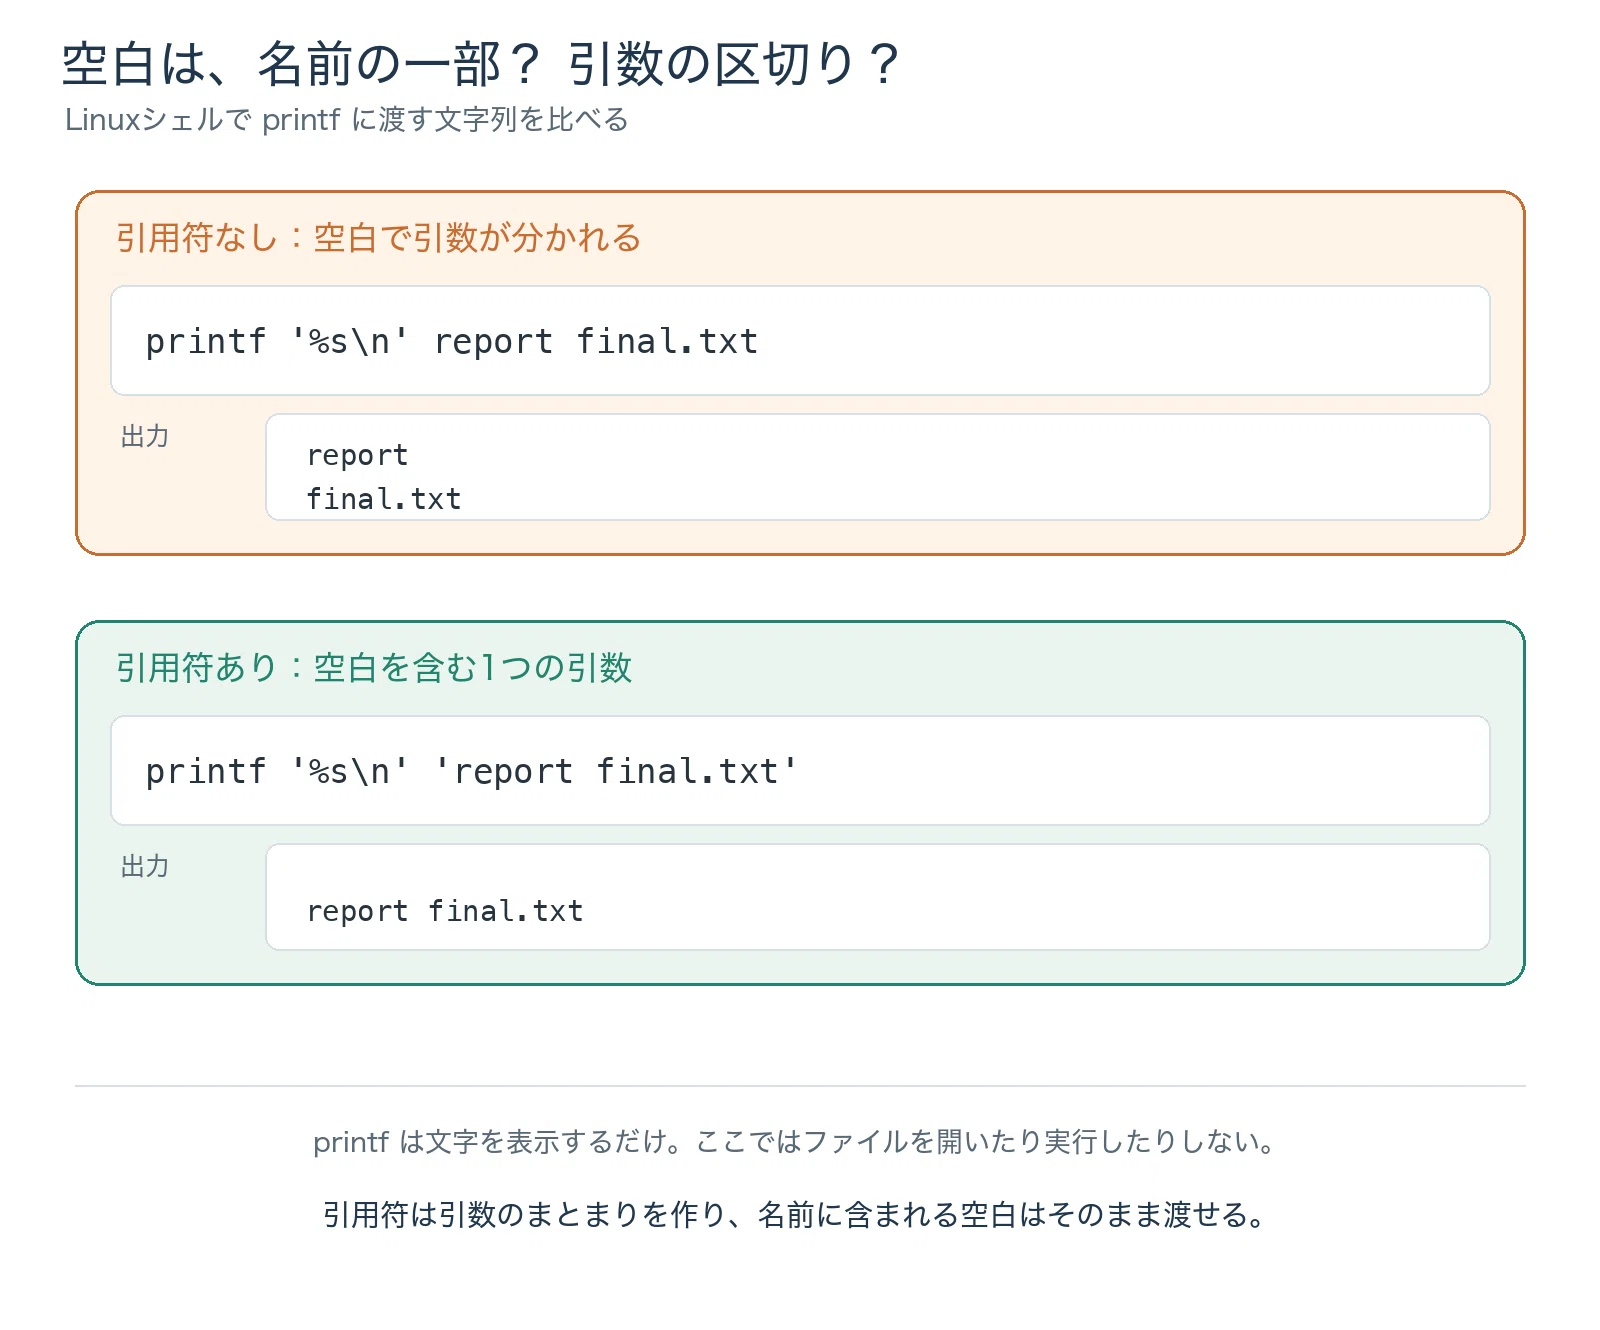Click quoted argument 'report final.txt'
The height and width of the screenshot is (1330, 1600).
click(616, 772)
